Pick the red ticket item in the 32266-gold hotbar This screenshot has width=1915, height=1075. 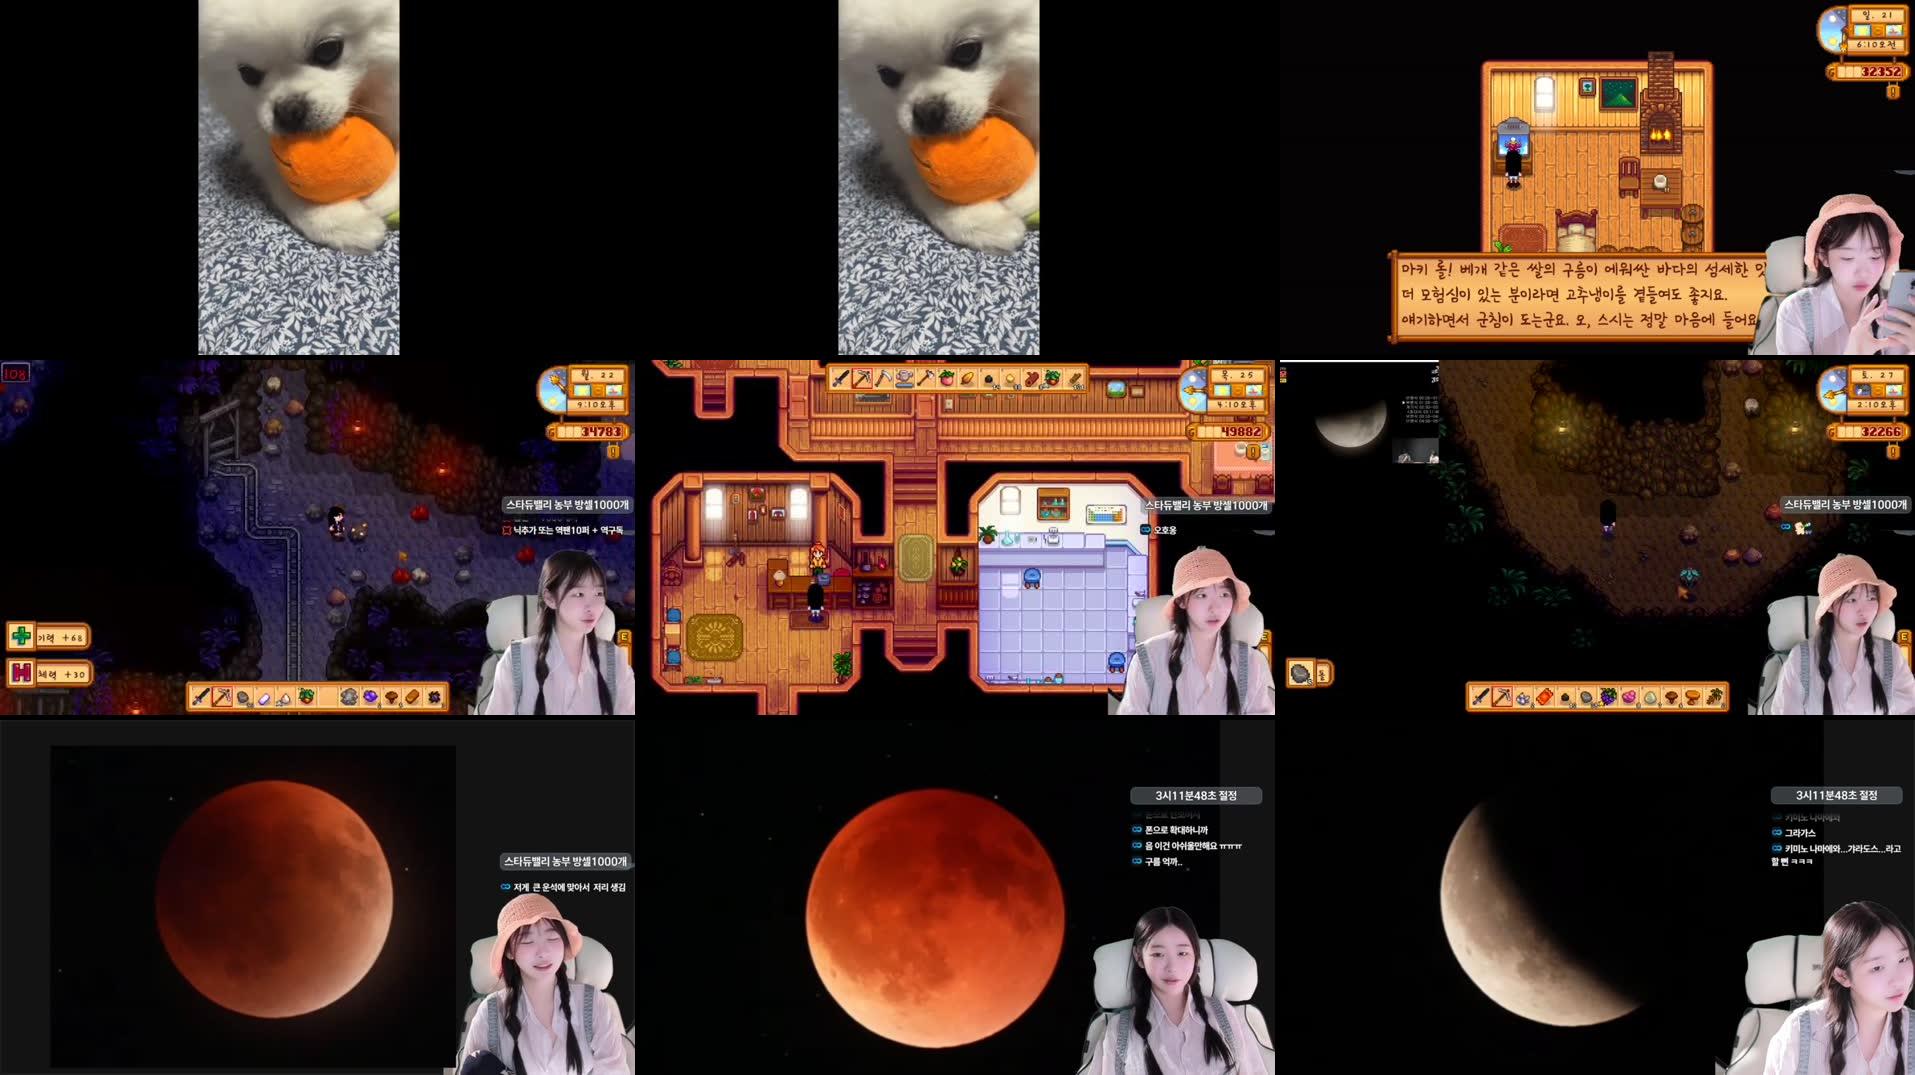1544,696
